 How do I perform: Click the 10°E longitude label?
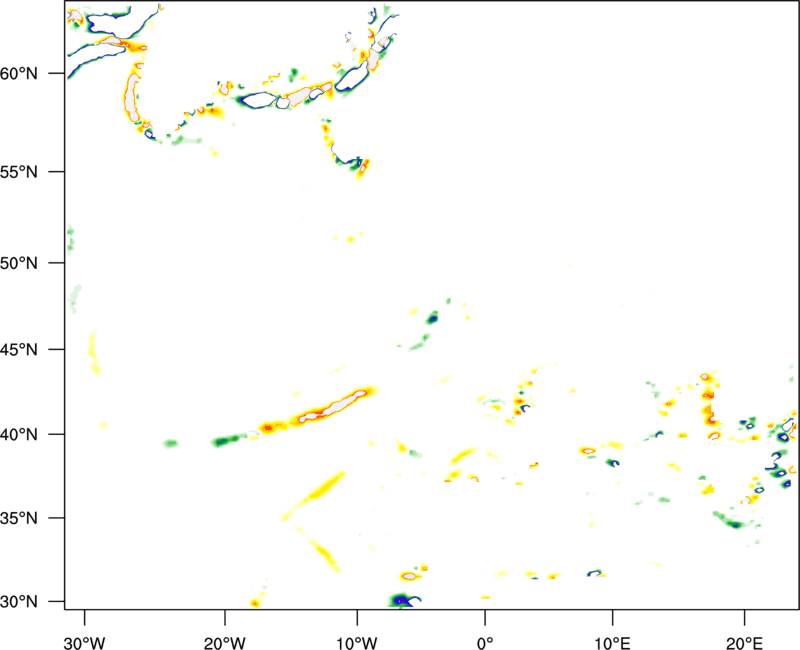point(612,643)
